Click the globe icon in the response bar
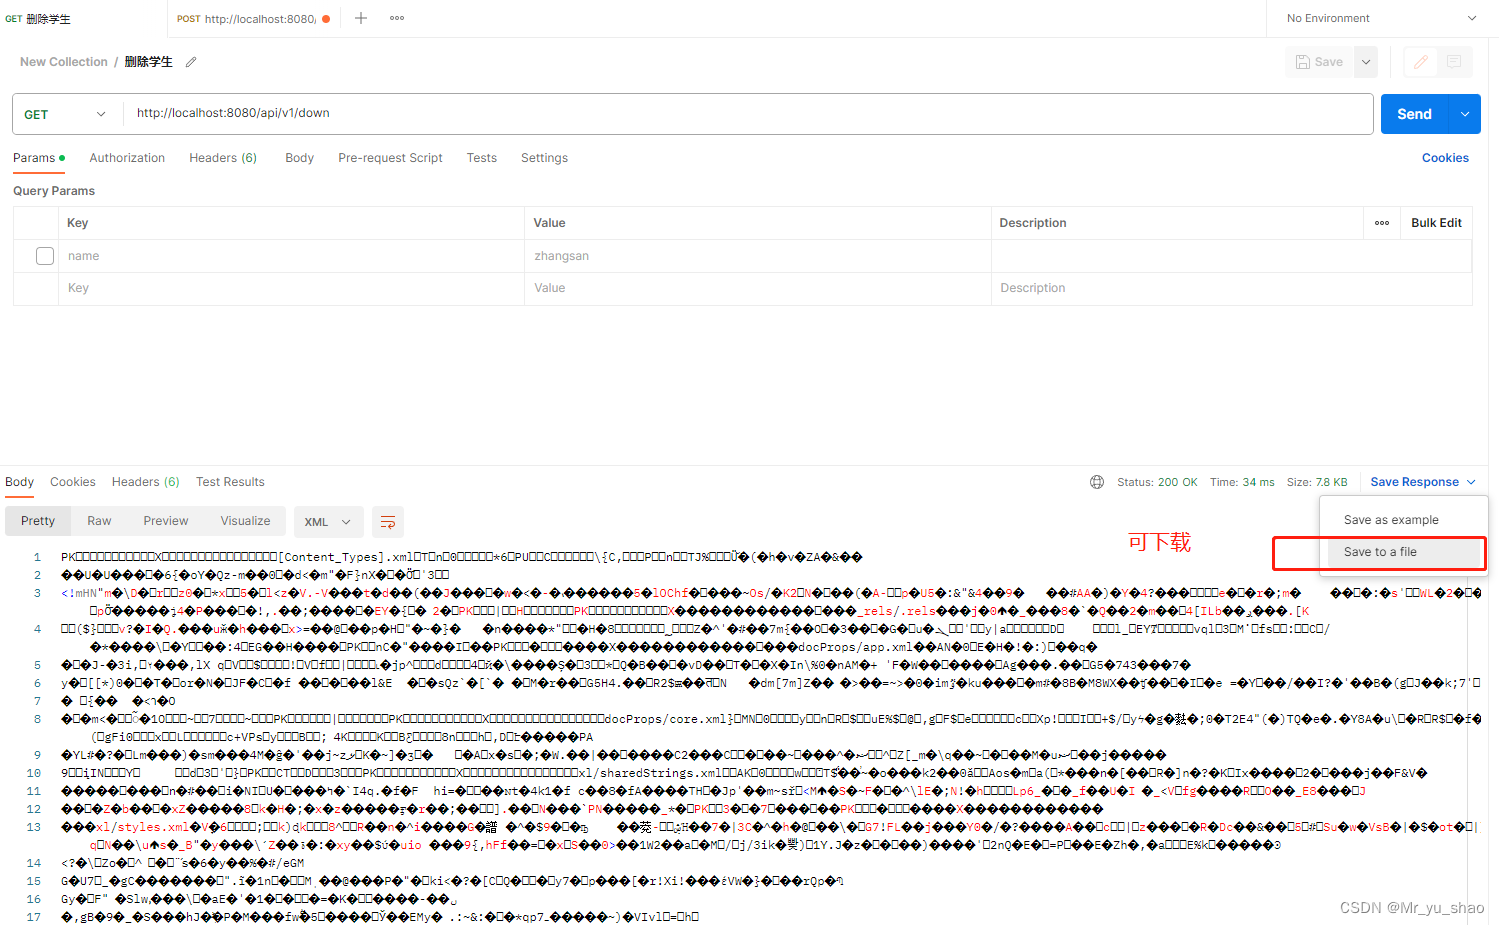1499x925 pixels. (1096, 482)
